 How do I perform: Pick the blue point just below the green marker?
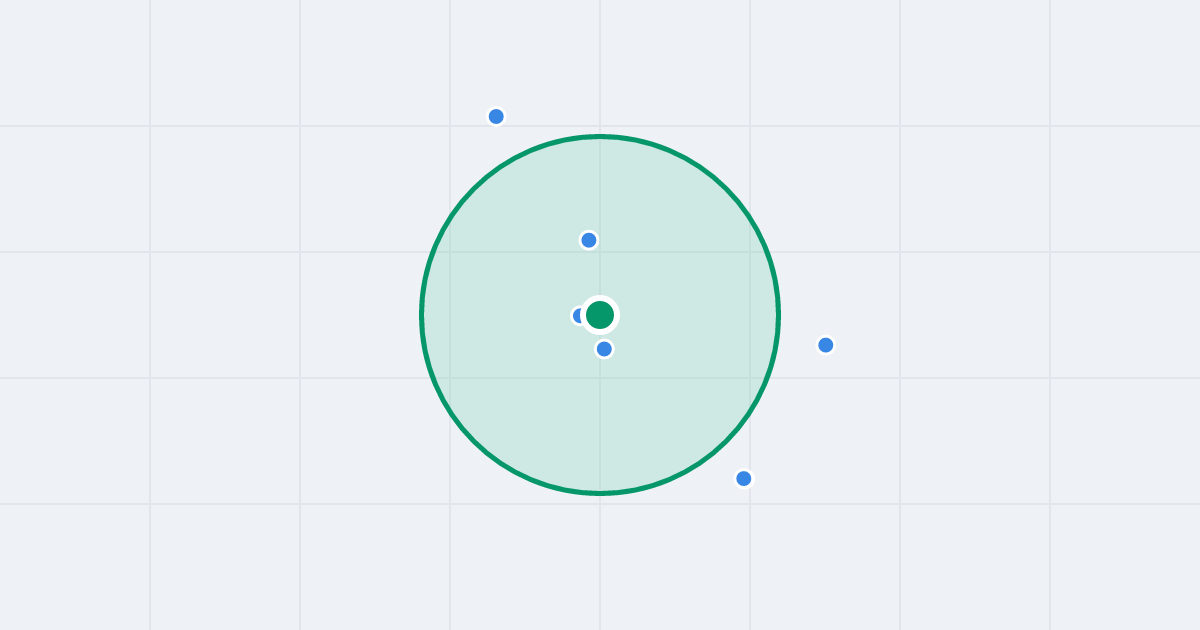point(604,349)
